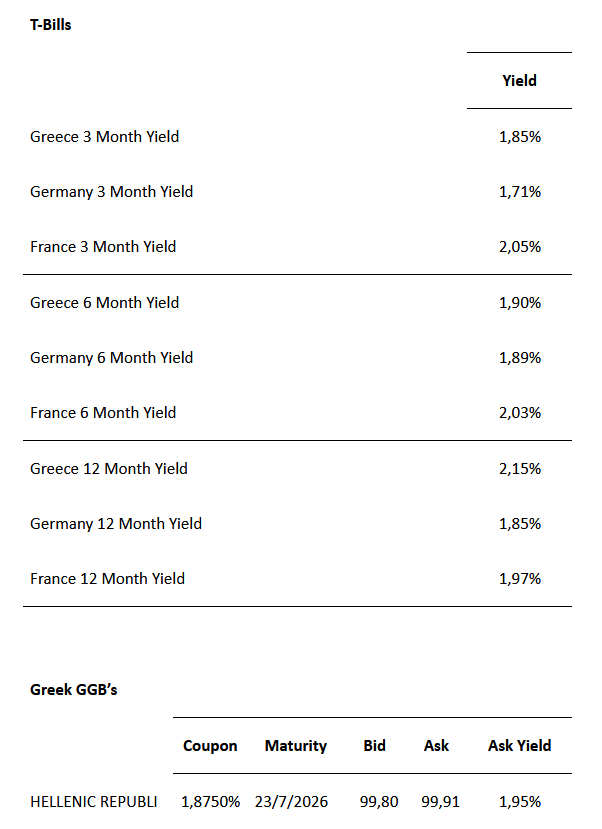Viewport: 602px width, 829px height.
Task: Select the Greece 3 Month Yield row label
Action: [x=105, y=136]
